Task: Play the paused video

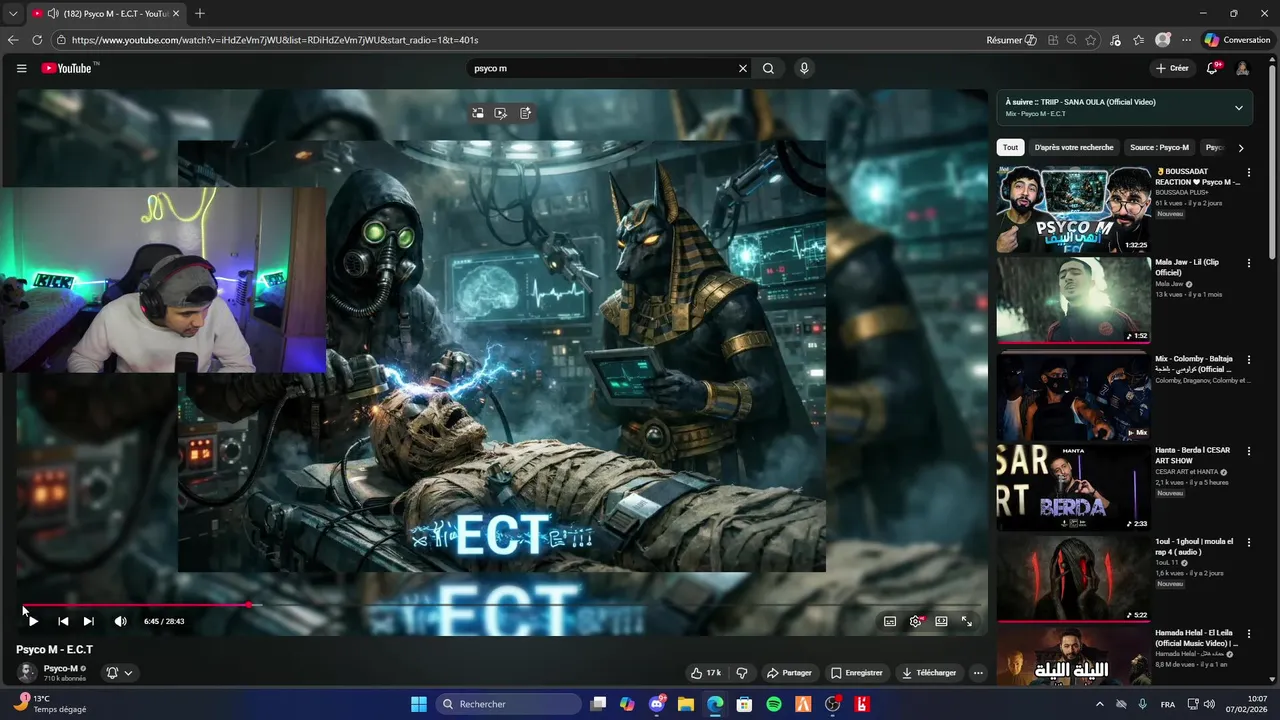Action: pos(33,621)
